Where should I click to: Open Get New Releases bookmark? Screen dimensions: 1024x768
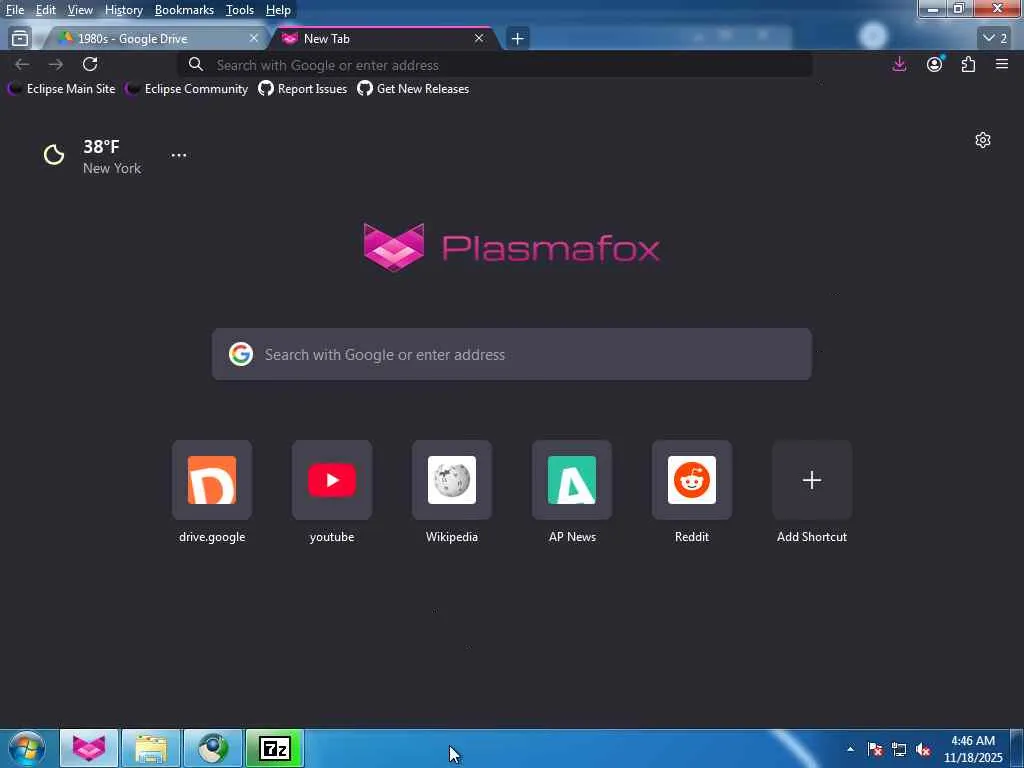click(x=413, y=89)
